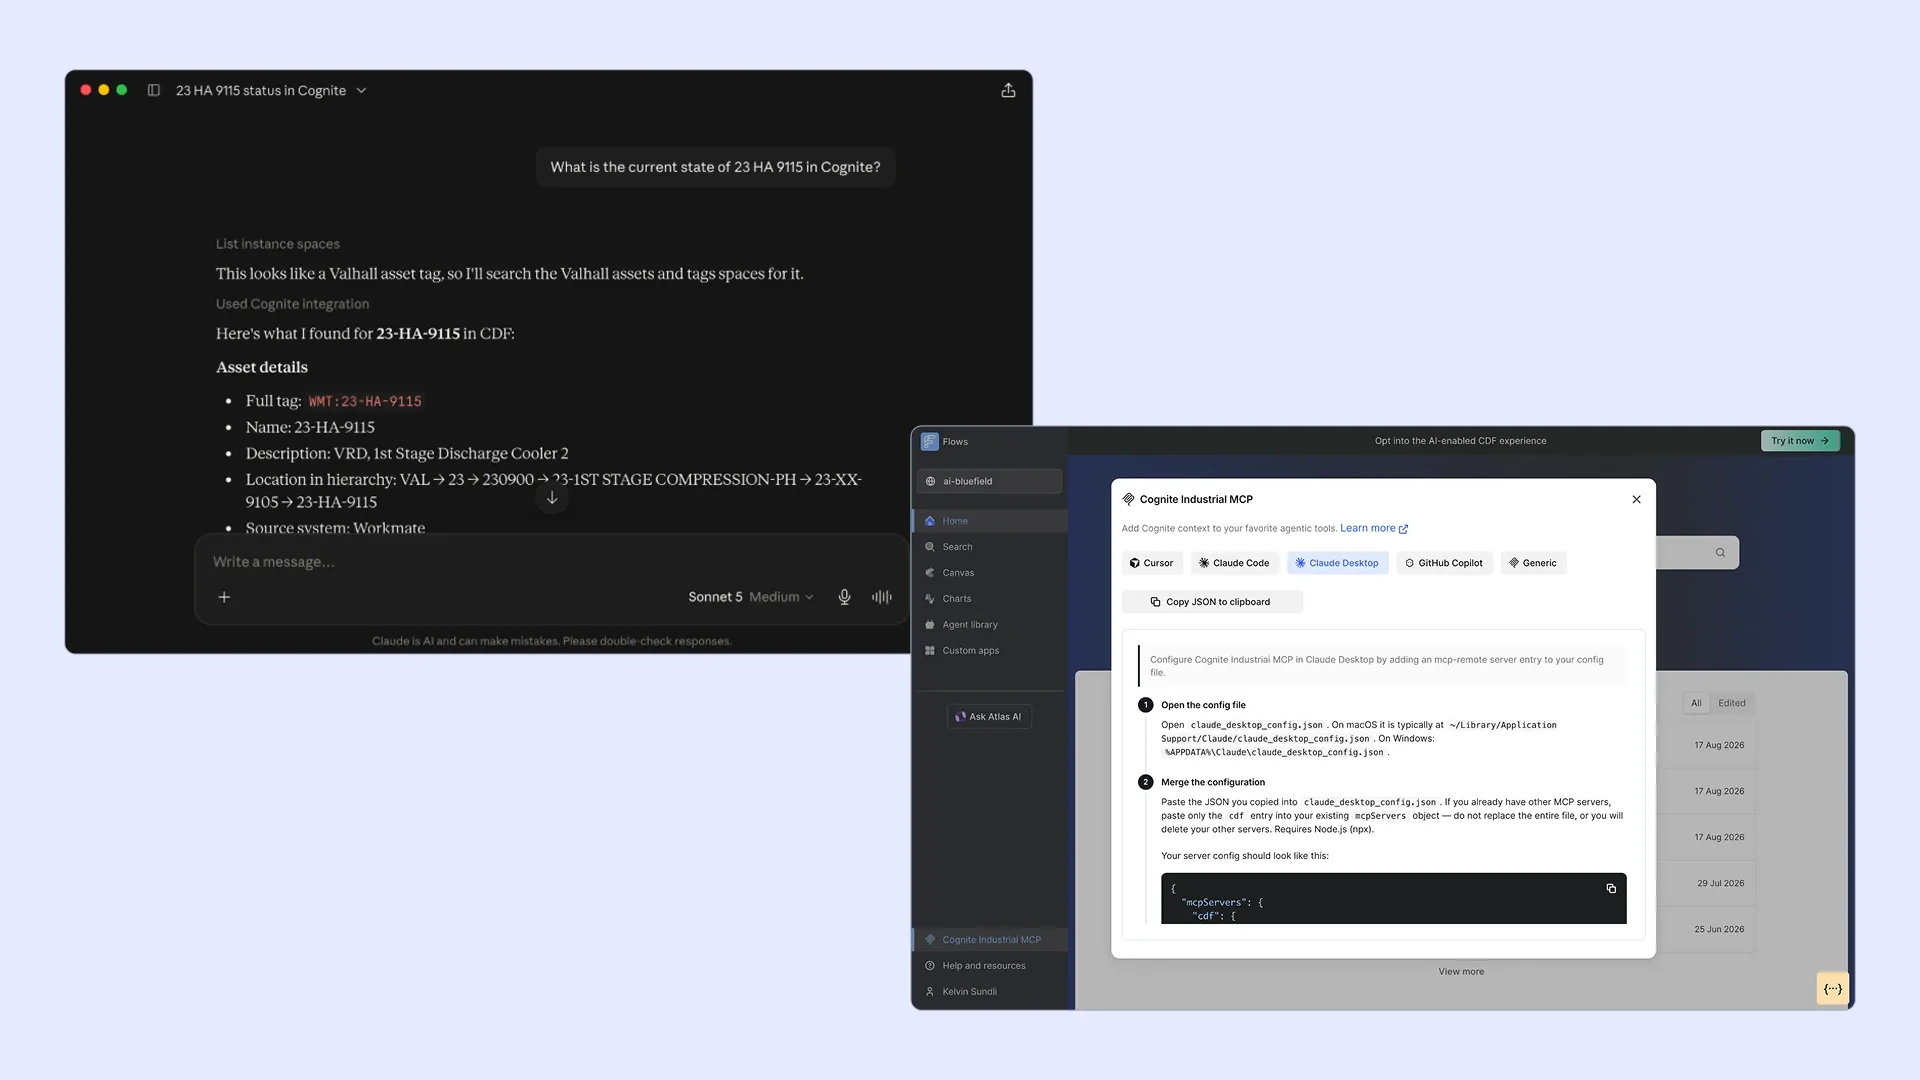Focus the Write a message input field

[x=550, y=562]
